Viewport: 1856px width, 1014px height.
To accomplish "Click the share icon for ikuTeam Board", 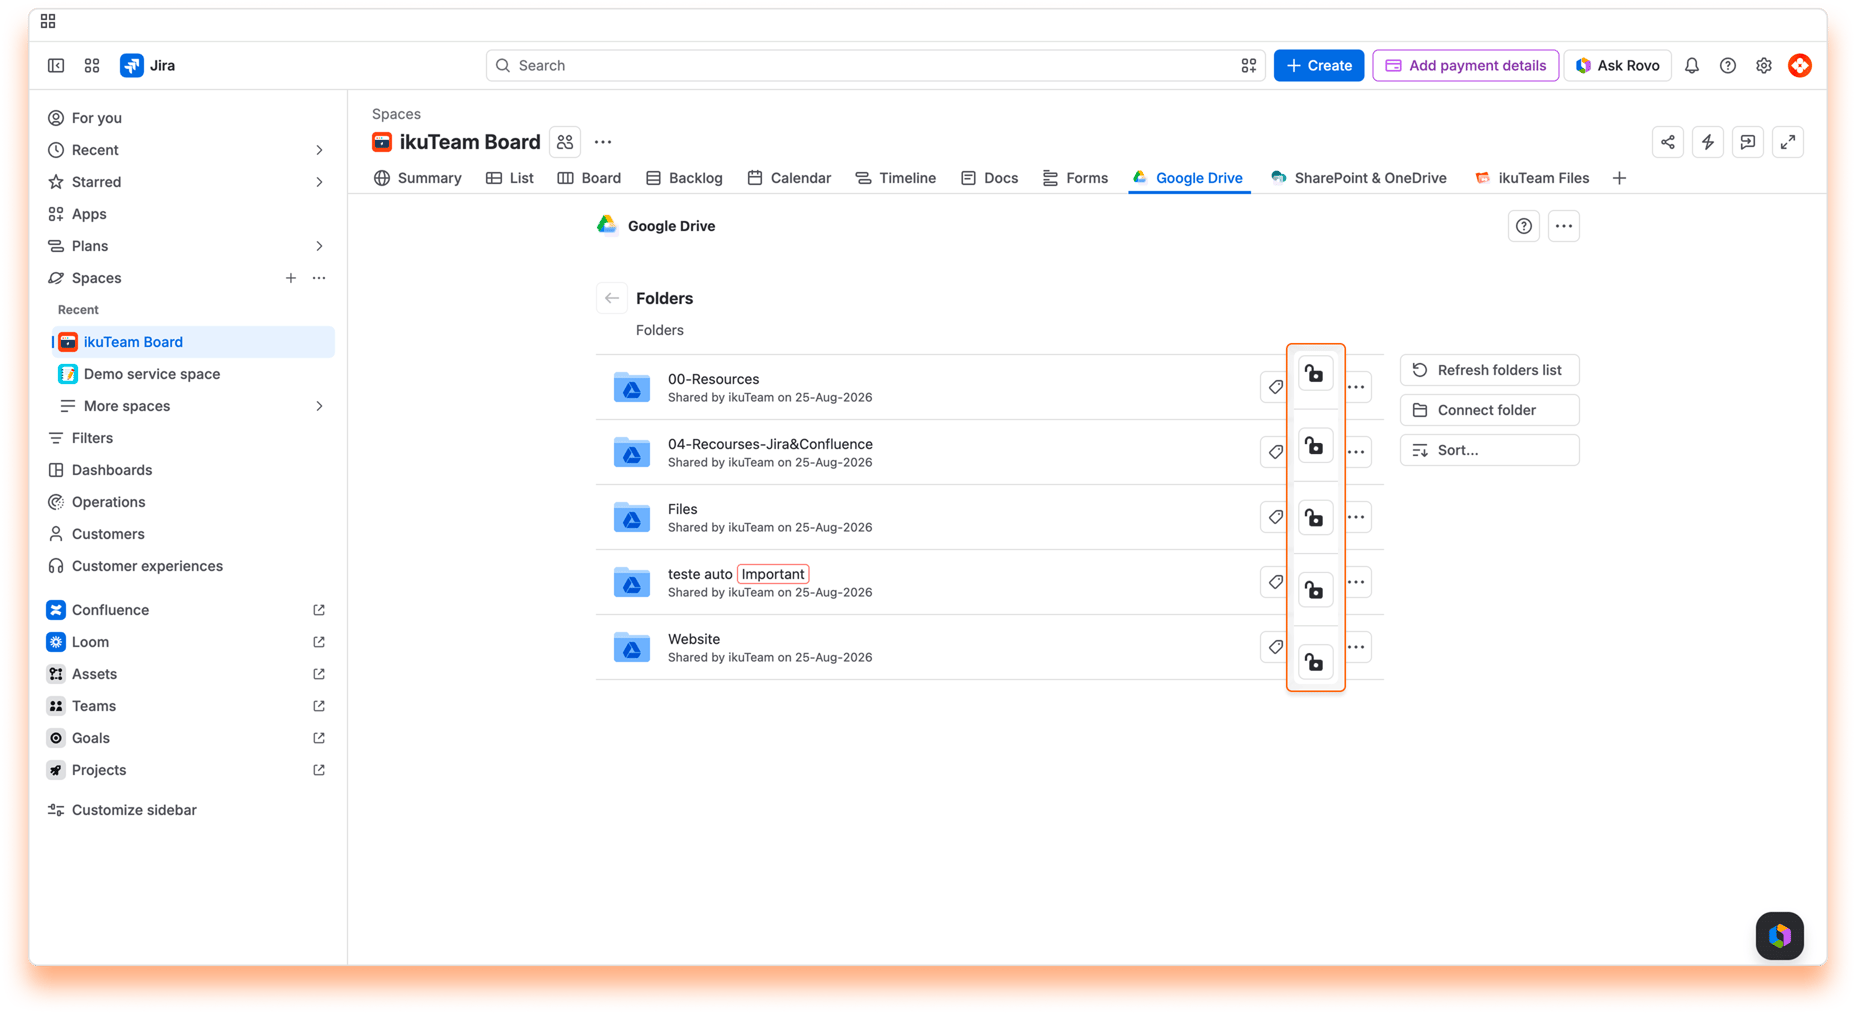I will 1667,142.
